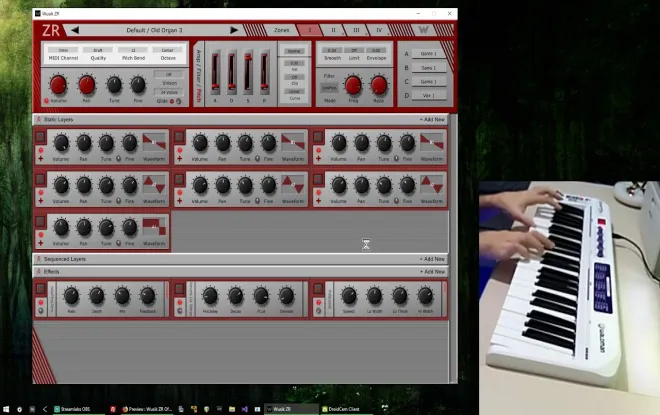Go to the previous preset with left arrow

75,30
